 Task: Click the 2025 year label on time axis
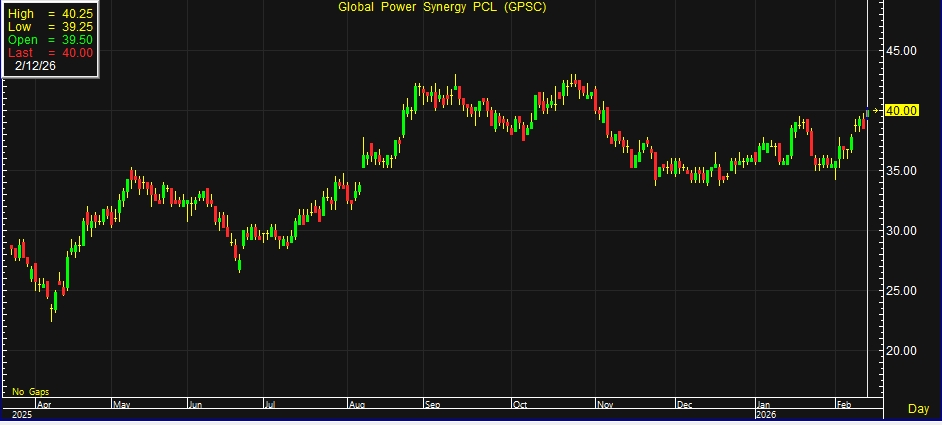click(x=22, y=412)
